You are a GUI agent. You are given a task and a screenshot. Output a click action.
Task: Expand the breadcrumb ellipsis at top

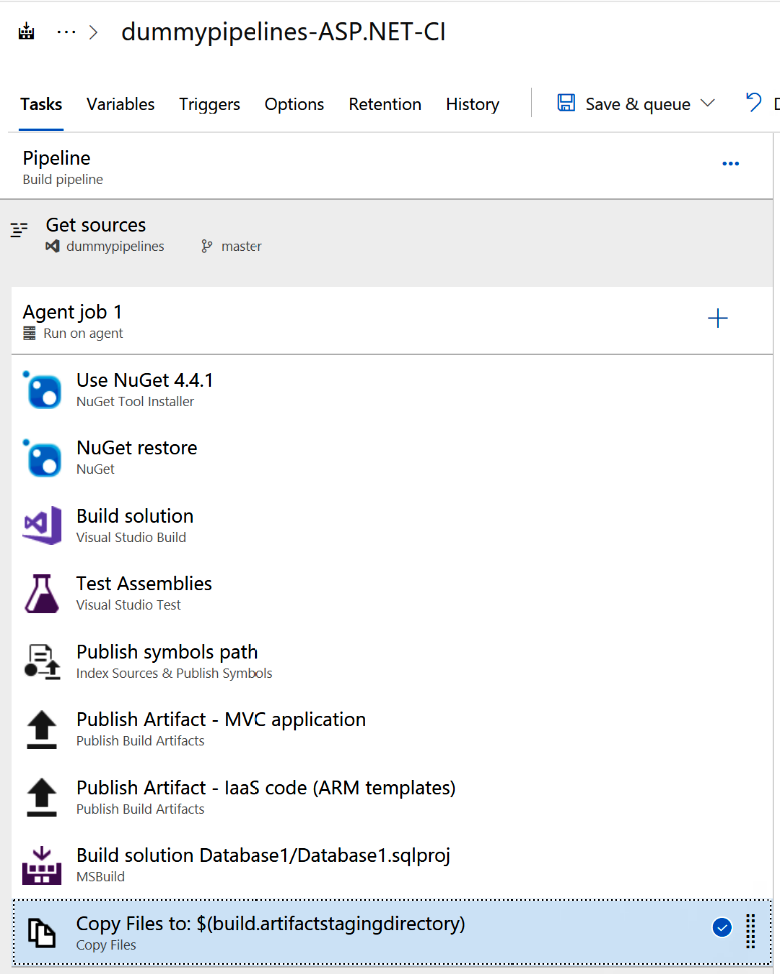tap(66, 32)
